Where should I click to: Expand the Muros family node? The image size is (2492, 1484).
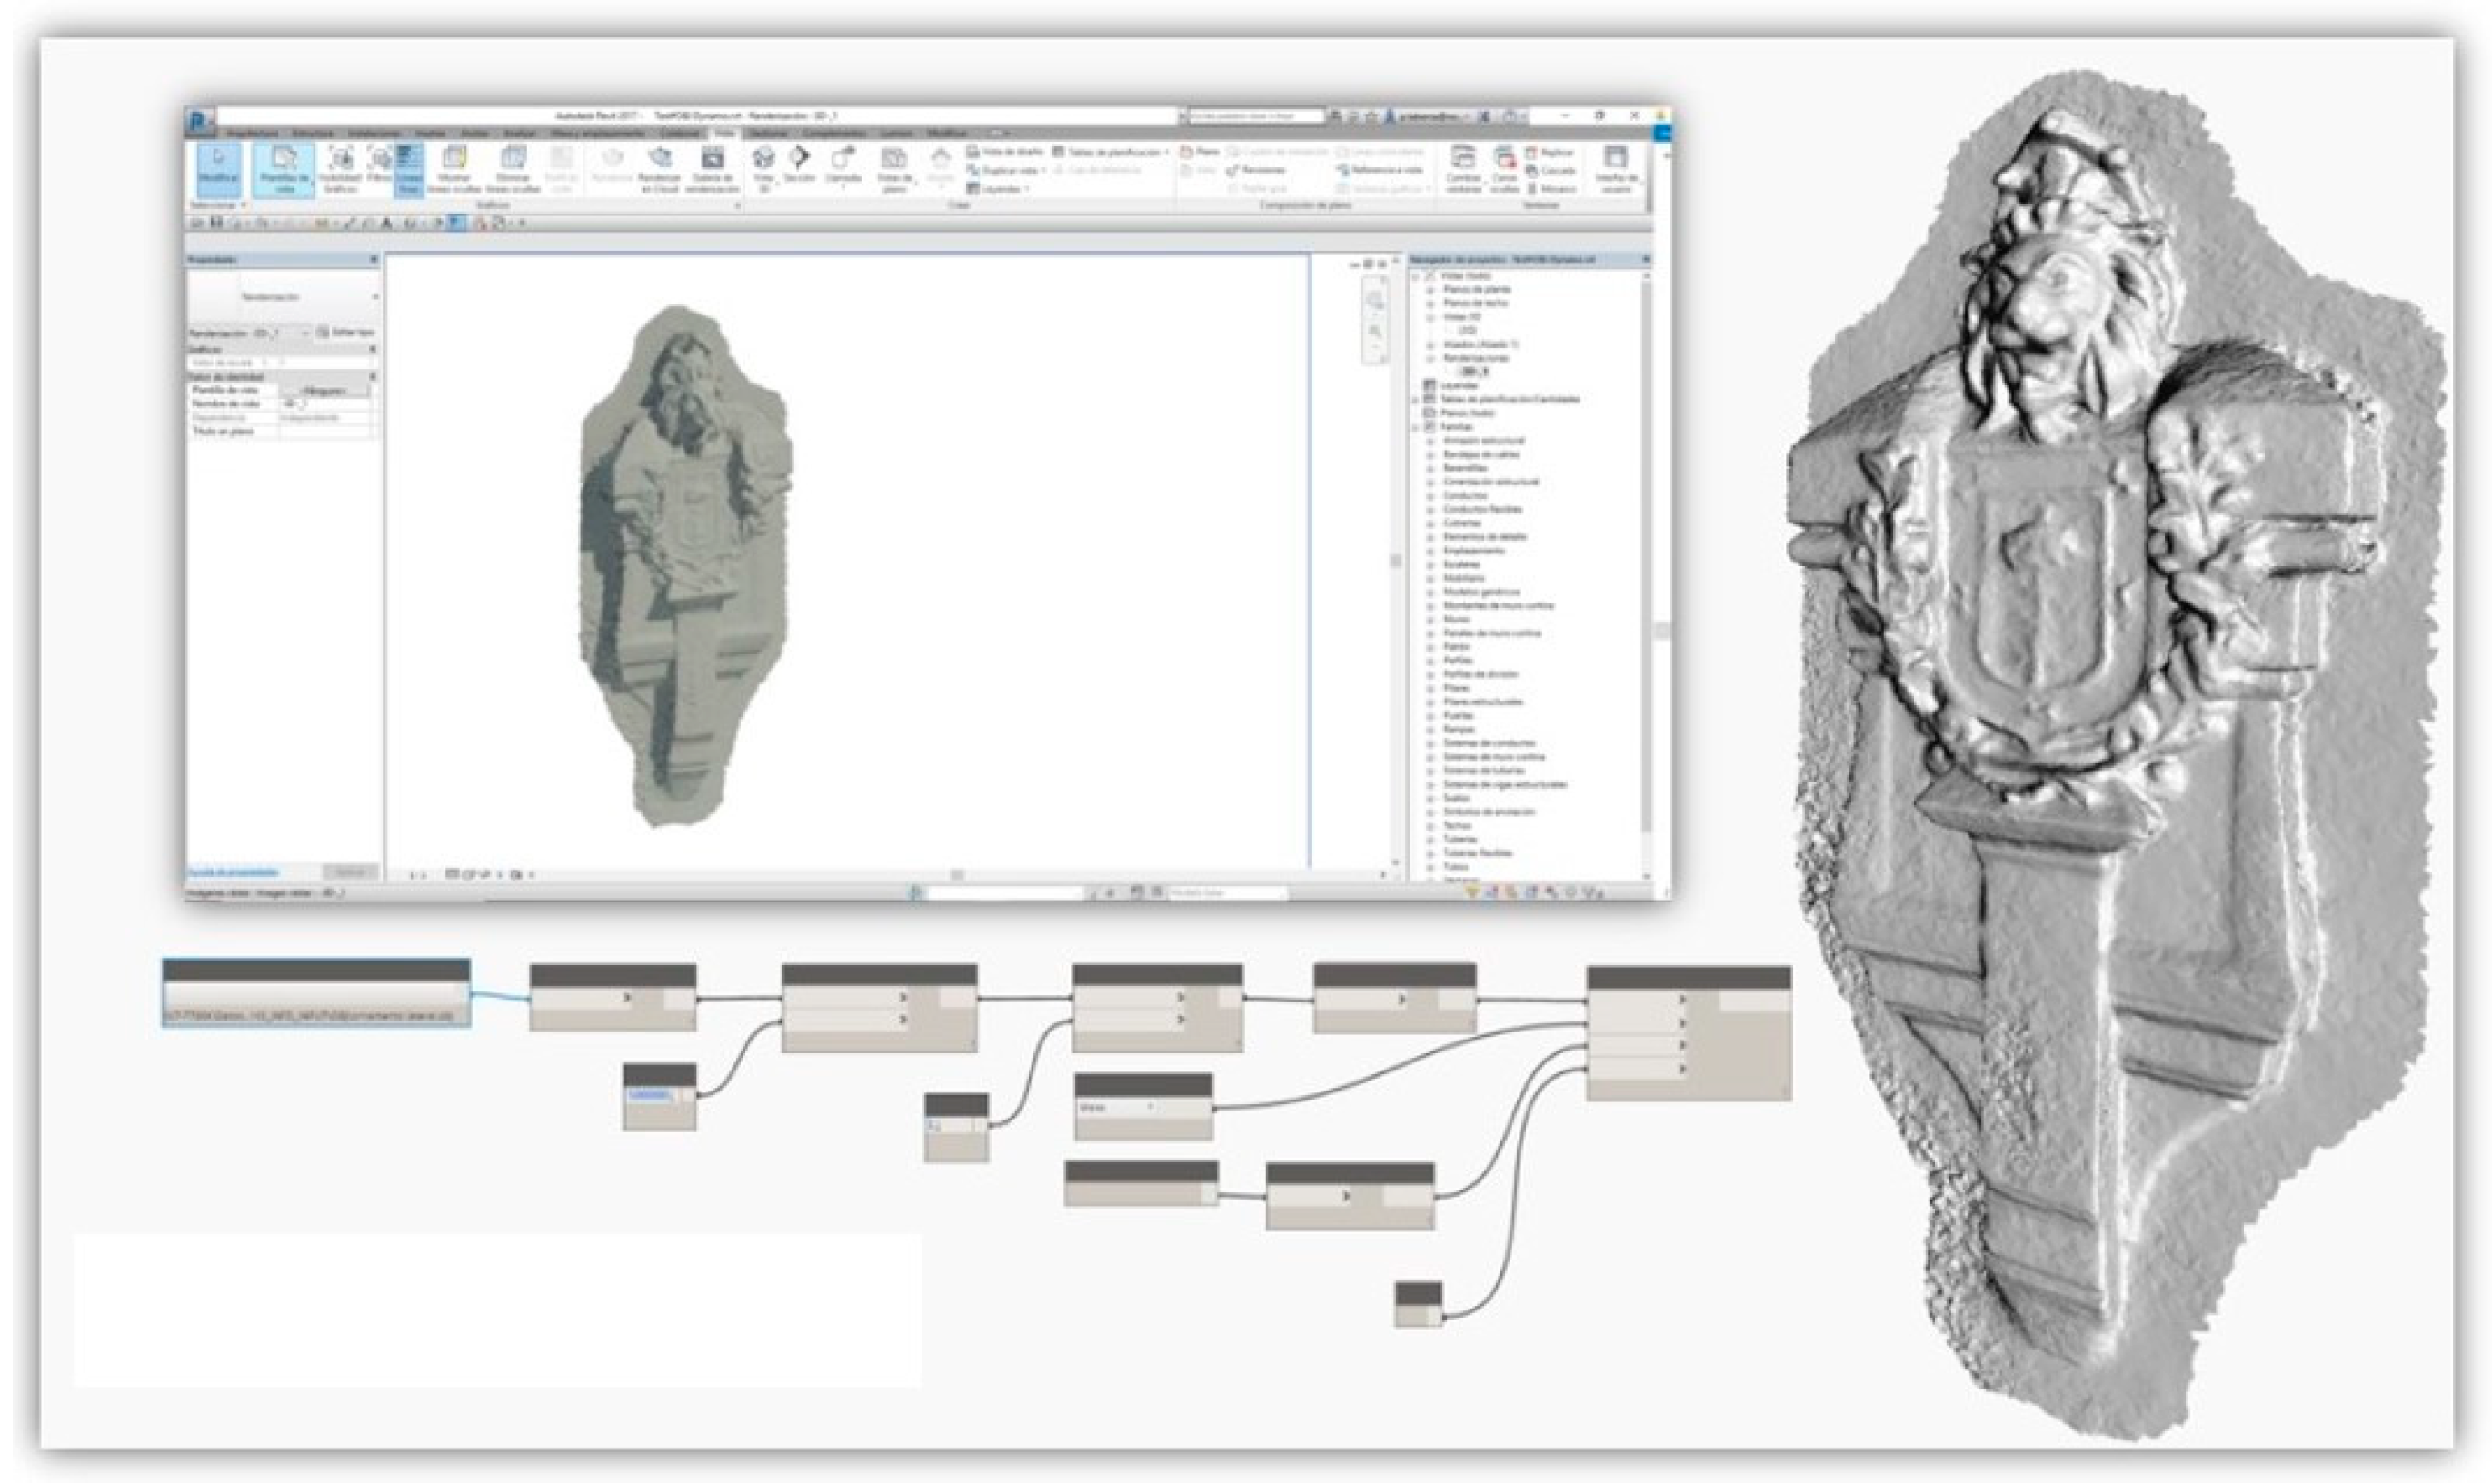(1430, 620)
